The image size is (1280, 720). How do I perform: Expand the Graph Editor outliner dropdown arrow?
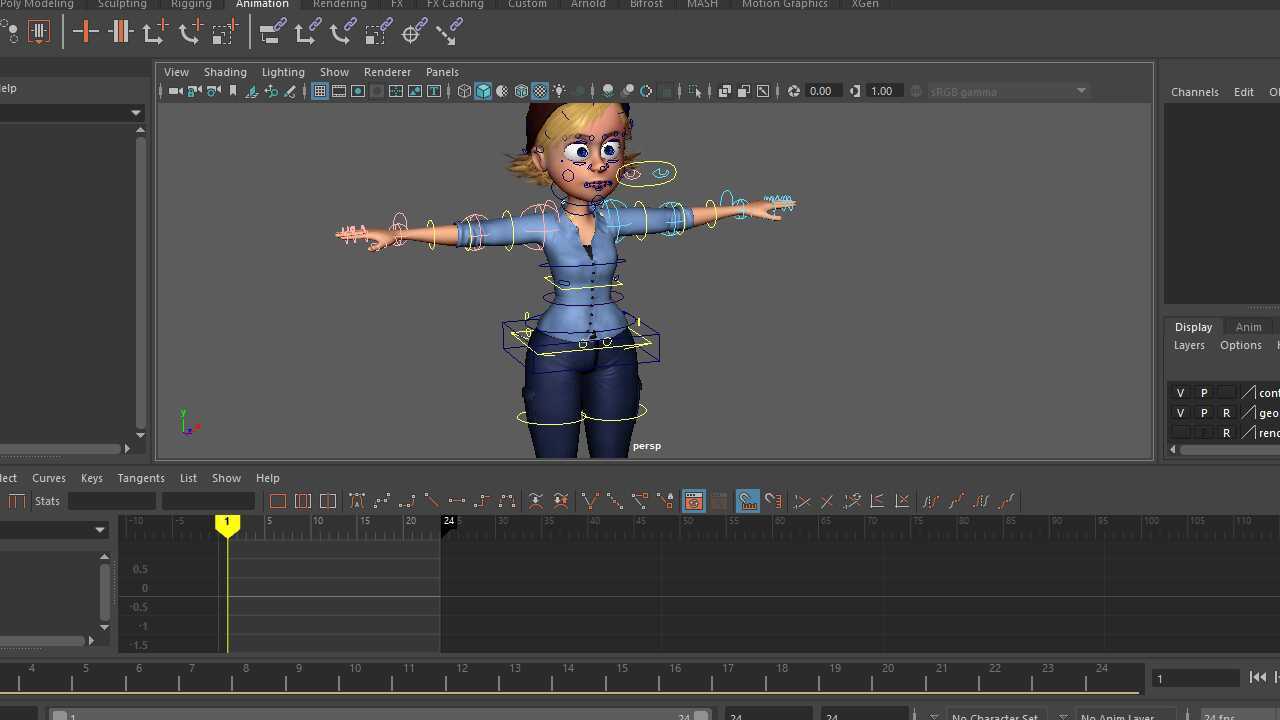pyautogui.click(x=100, y=530)
